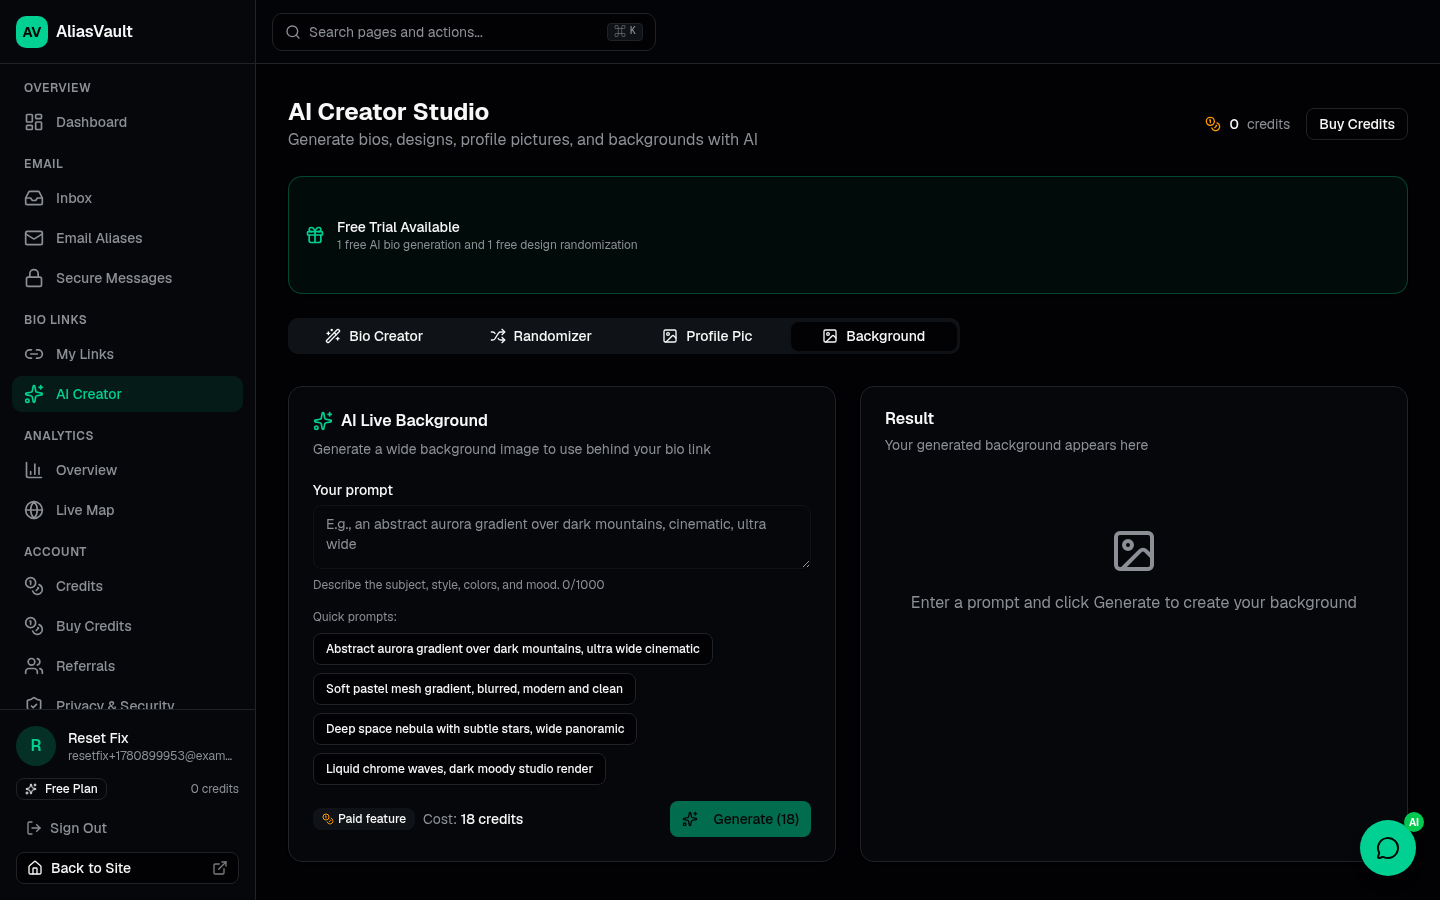Screen dimensions: 1440x900
Task: Click the Overview bar chart icon
Action: click(34, 470)
